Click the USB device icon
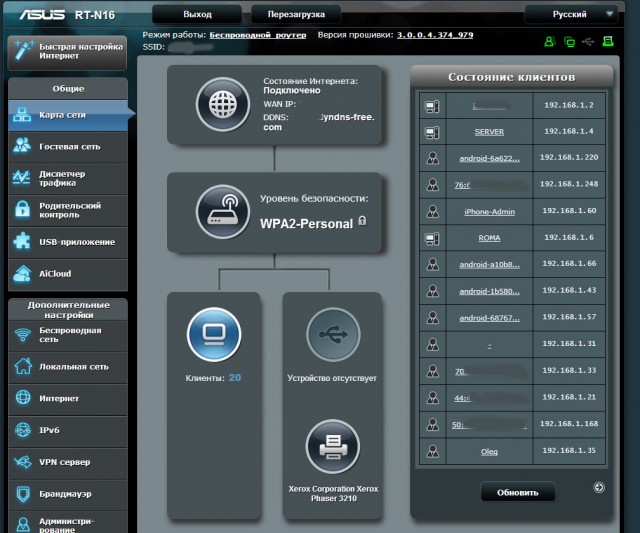This screenshot has height=533, width=640. click(332, 332)
